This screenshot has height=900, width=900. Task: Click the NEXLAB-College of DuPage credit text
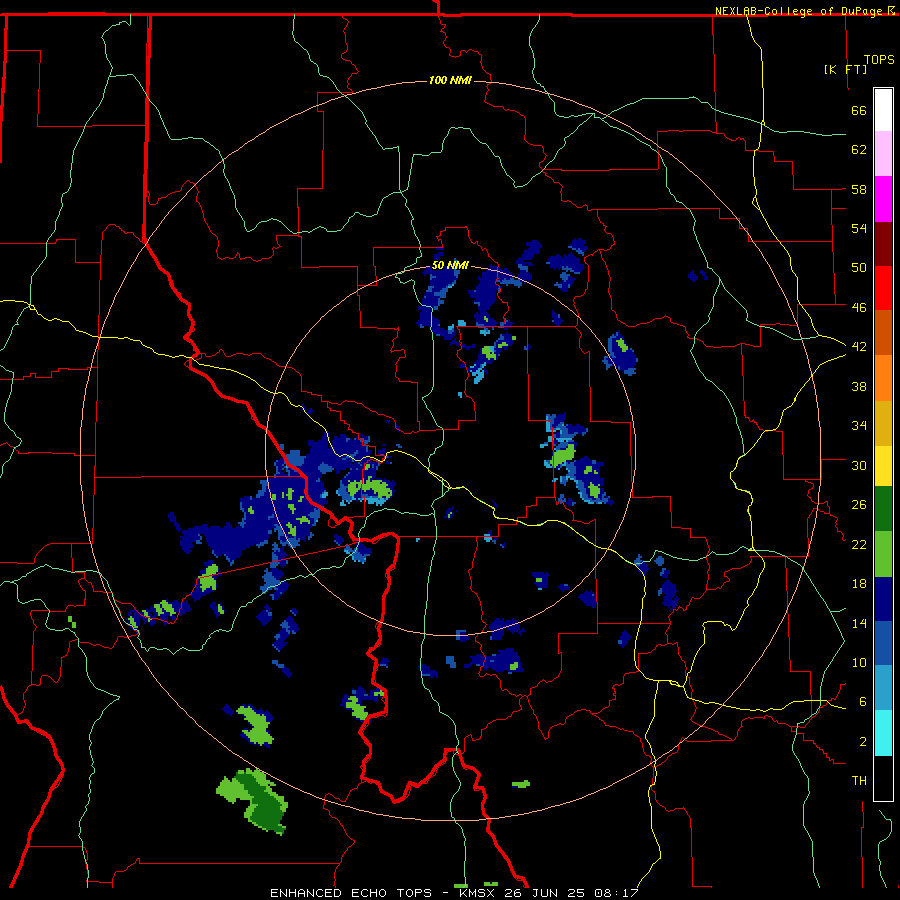pos(800,11)
